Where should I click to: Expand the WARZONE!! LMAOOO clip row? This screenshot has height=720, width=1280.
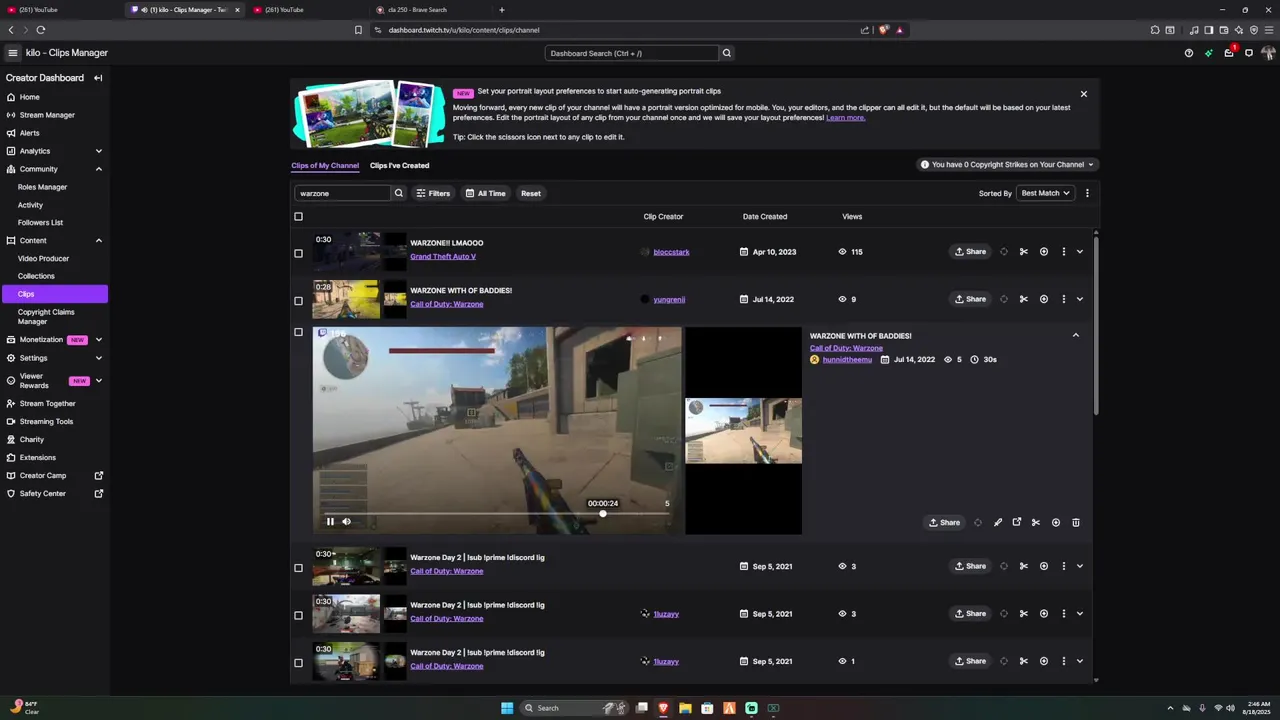[1079, 252]
